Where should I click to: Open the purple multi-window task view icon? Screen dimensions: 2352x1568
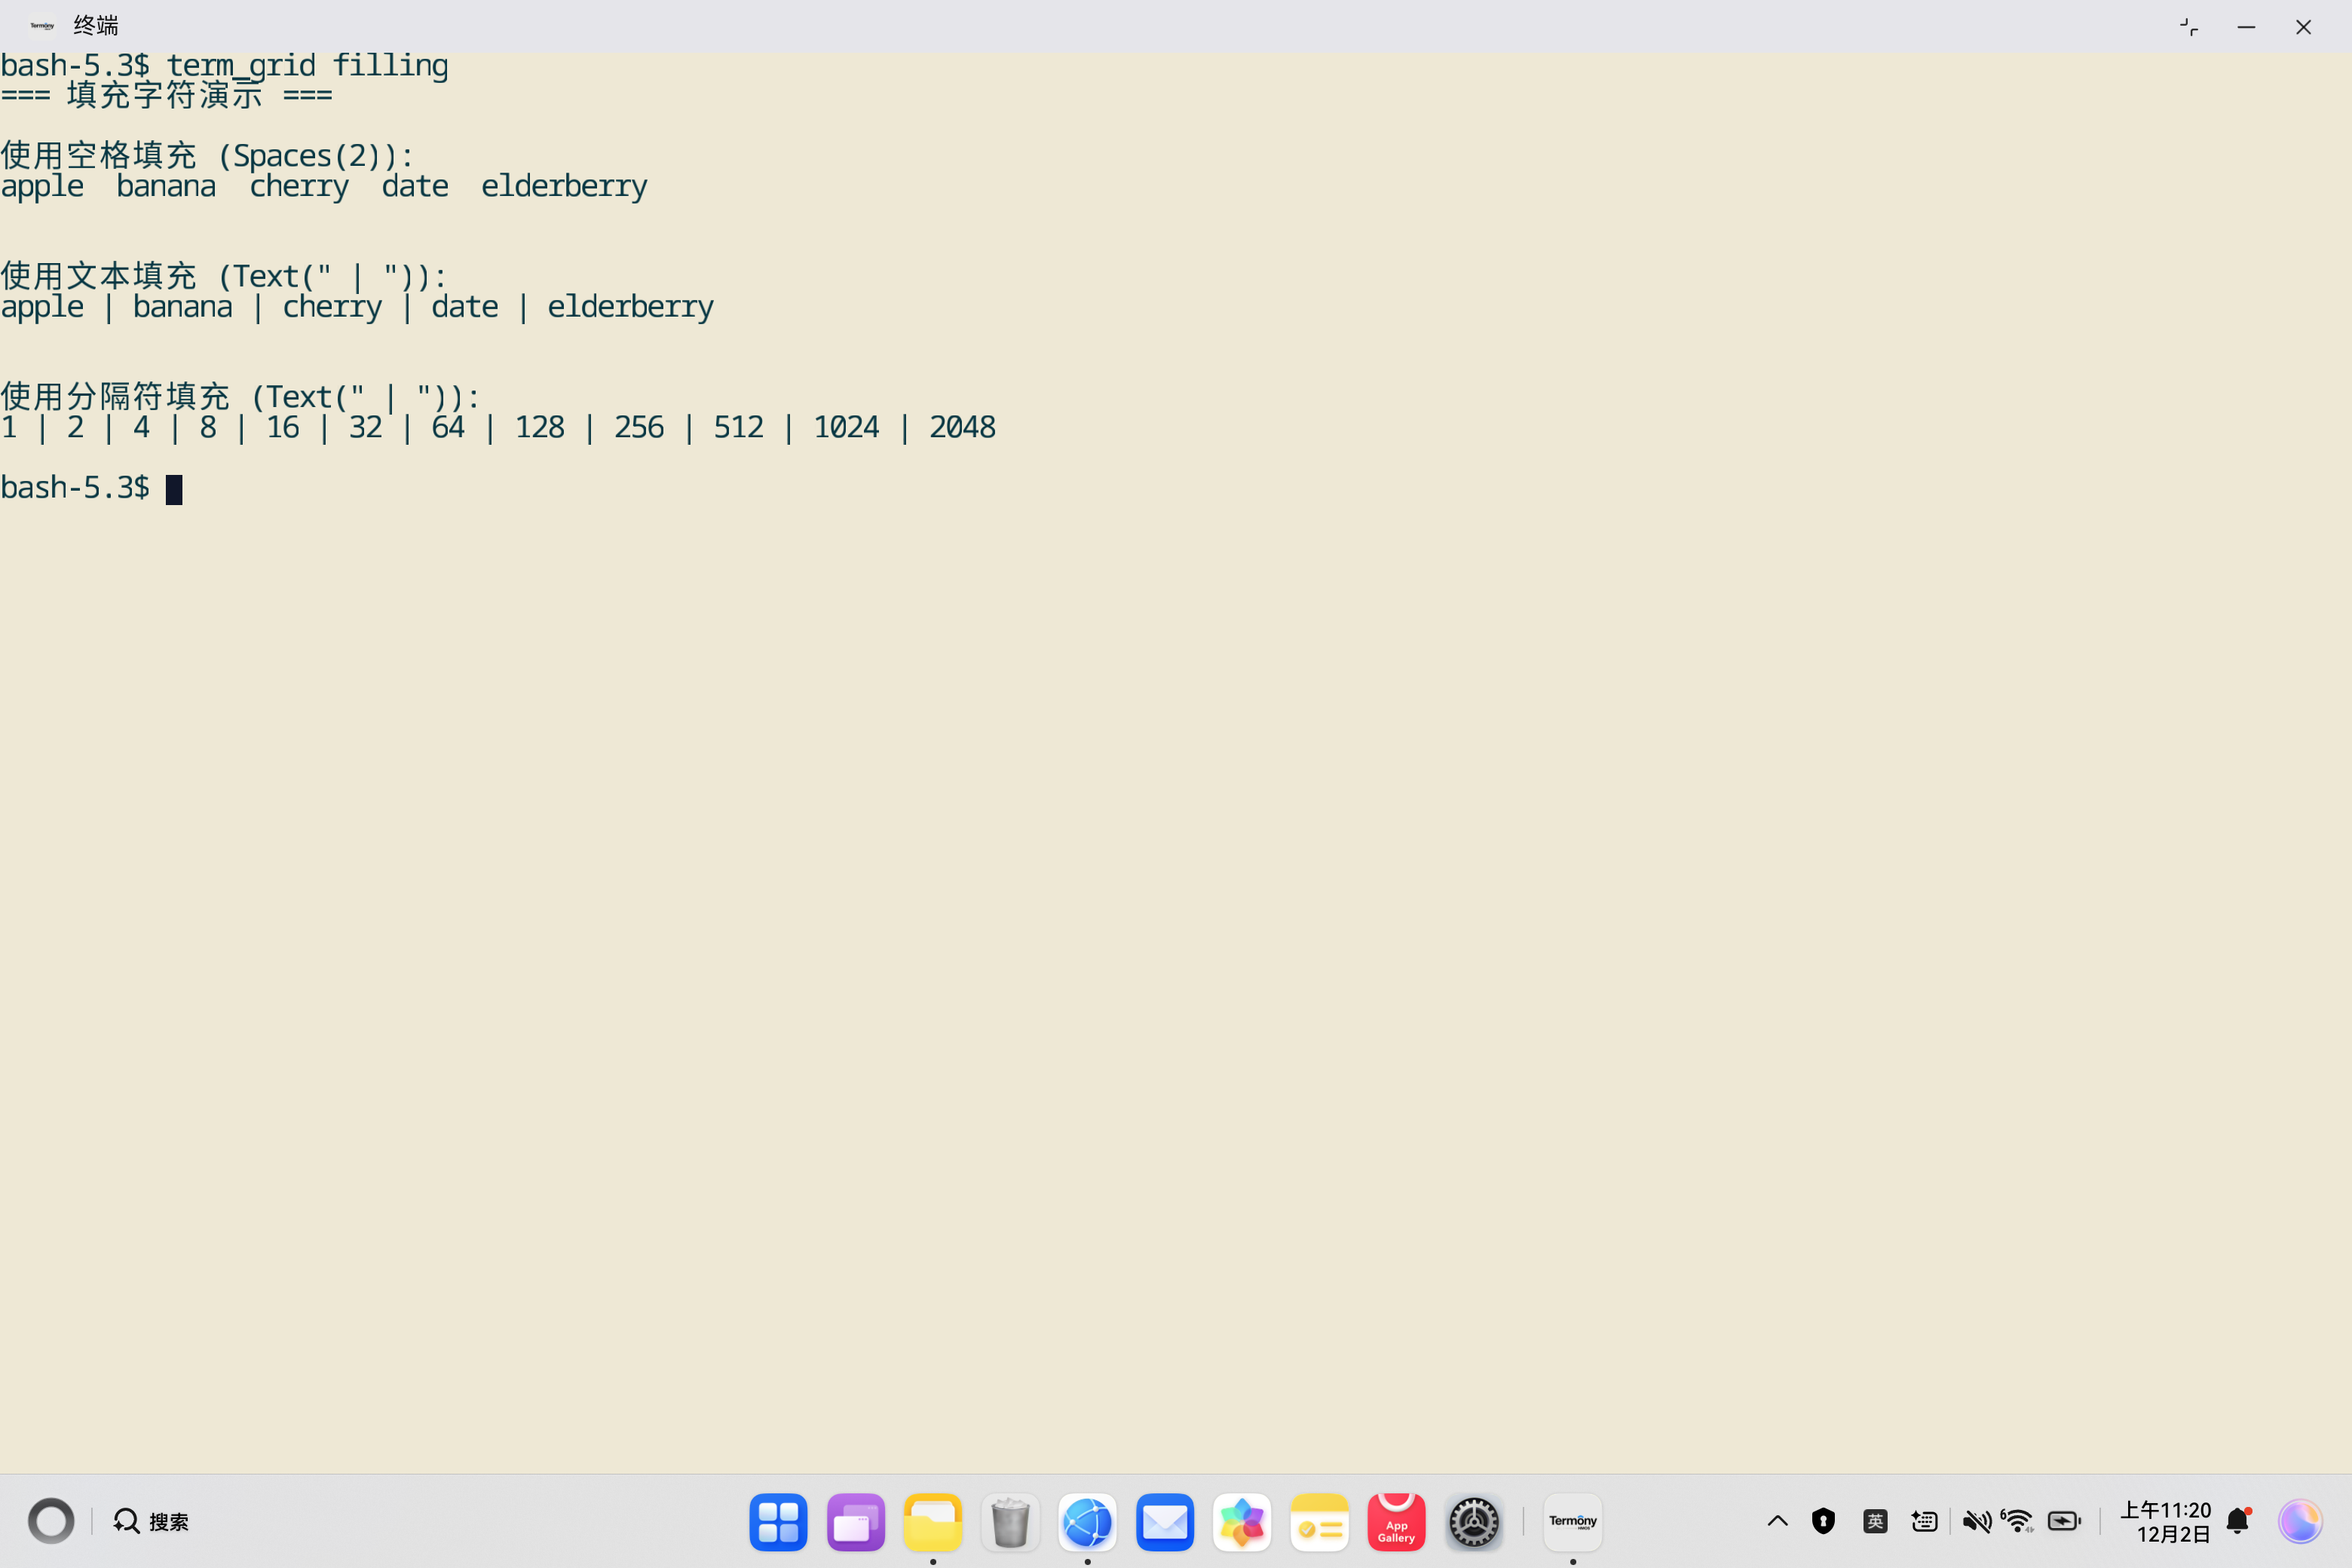point(855,1522)
